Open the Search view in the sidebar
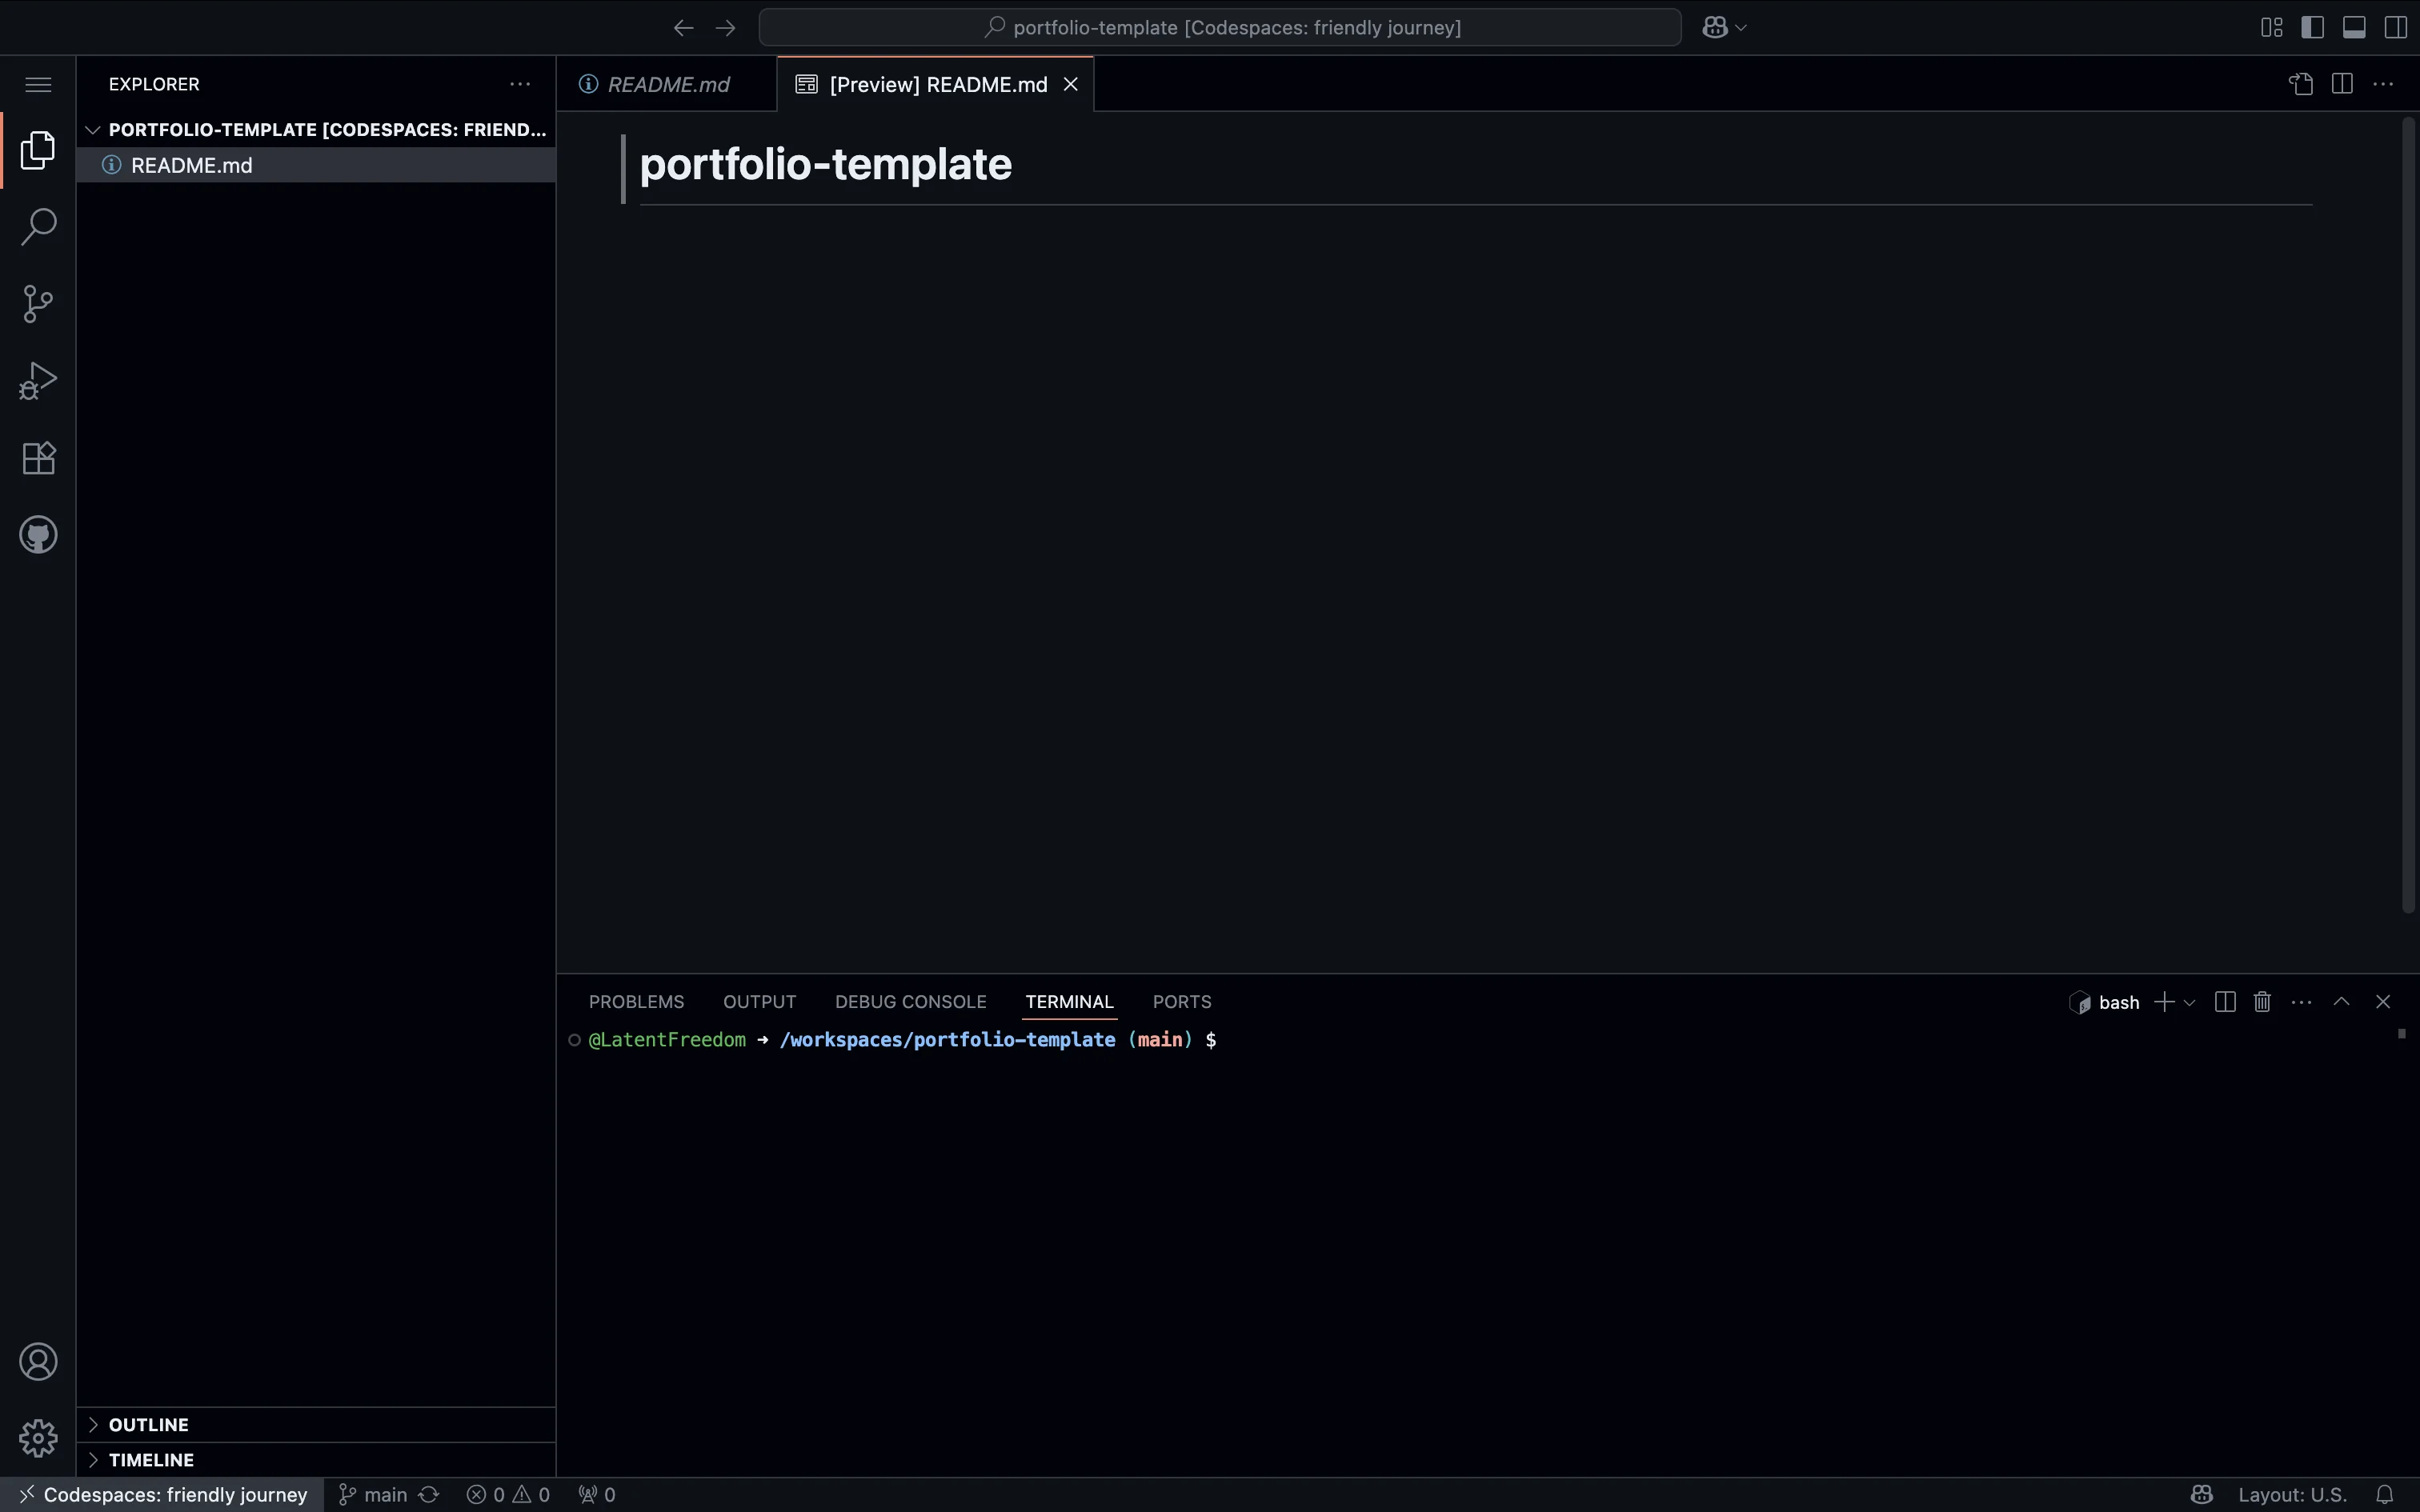 pyautogui.click(x=37, y=227)
